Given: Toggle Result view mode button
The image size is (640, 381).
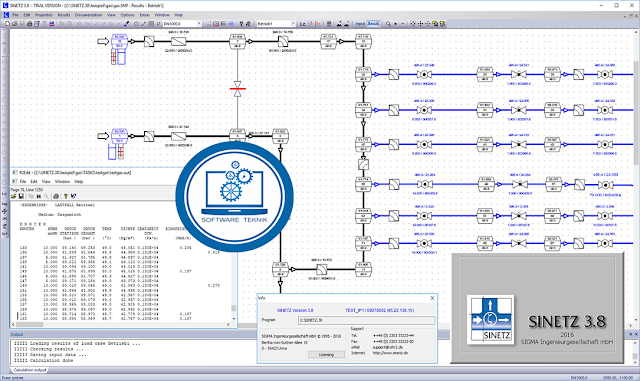Looking at the screenshot, I should coord(373,24).
